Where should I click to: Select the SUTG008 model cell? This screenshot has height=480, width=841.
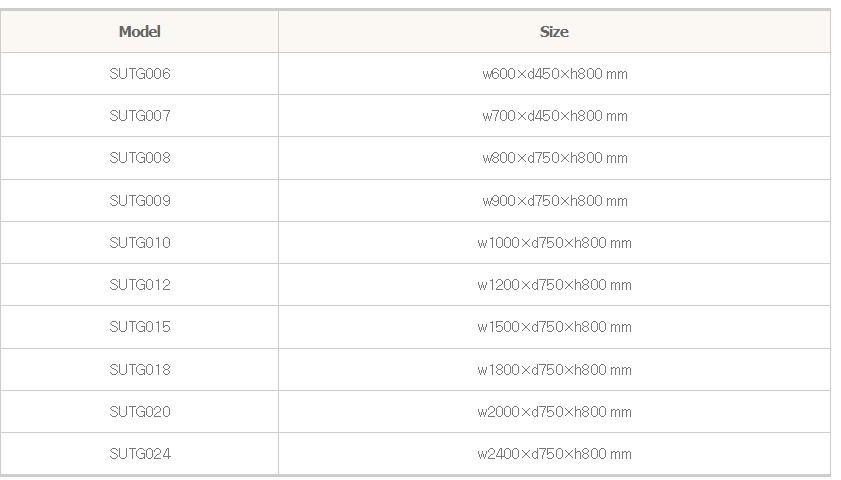pyautogui.click(x=140, y=158)
